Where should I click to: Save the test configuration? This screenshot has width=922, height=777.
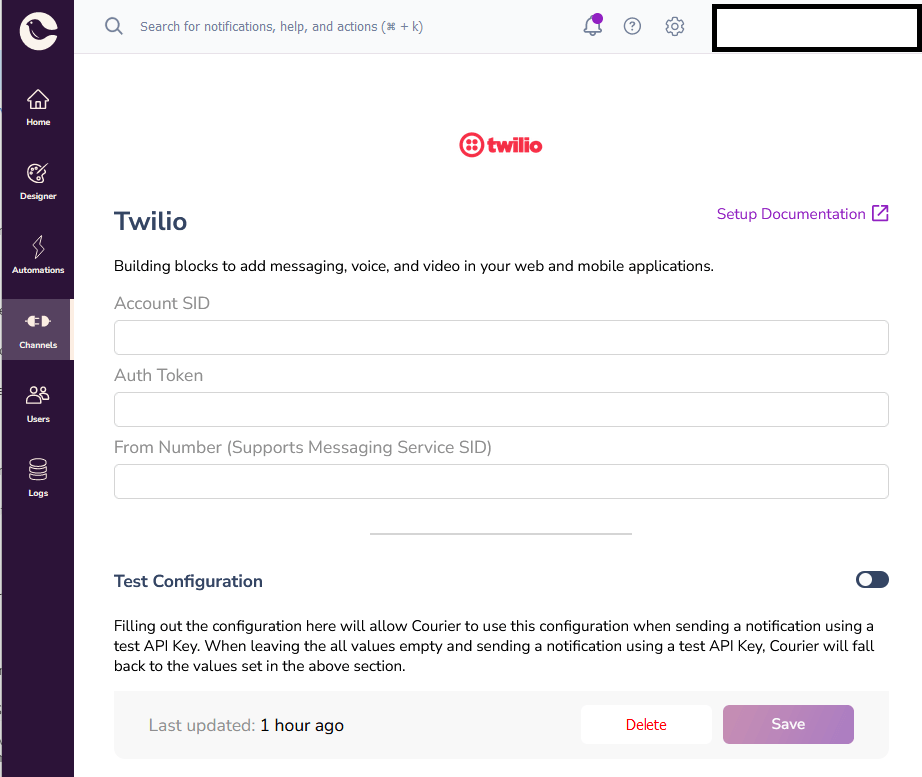pyautogui.click(x=788, y=724)
